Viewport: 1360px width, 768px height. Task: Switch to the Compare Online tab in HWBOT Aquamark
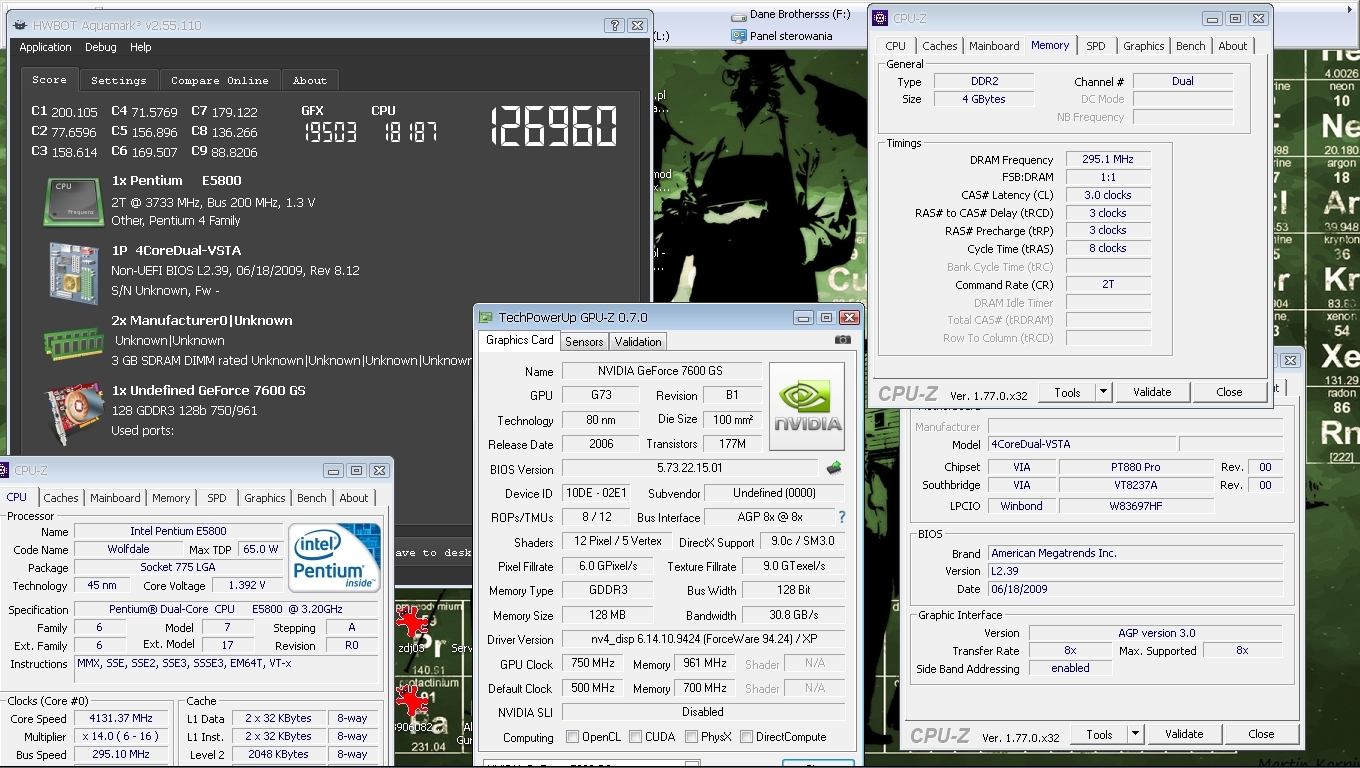pyautogui.click(x=220, y=80)
